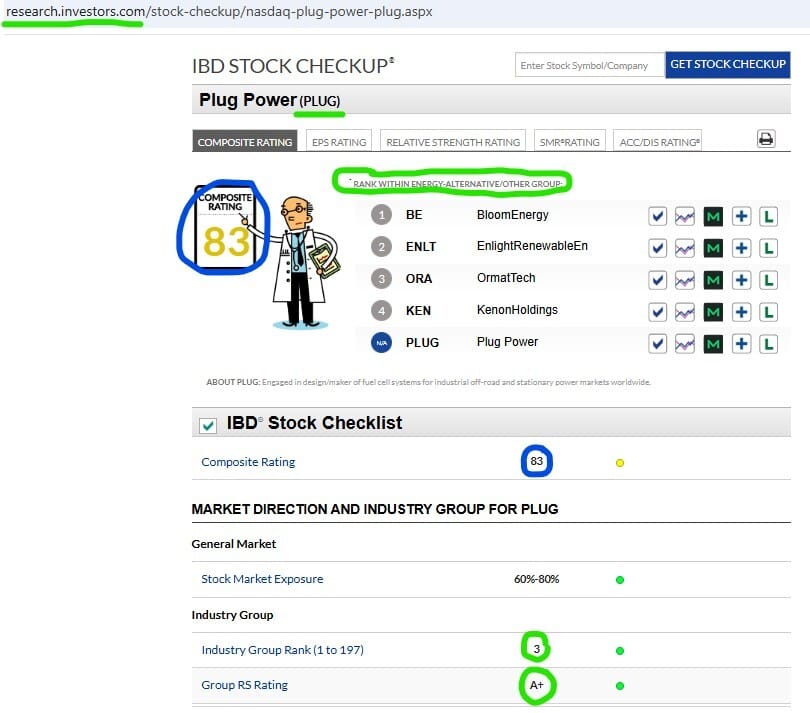Image resolution: width=810 pixels, height=713 pixels.
Task: Click the BE ticker symbol
Action: (414, 215)
